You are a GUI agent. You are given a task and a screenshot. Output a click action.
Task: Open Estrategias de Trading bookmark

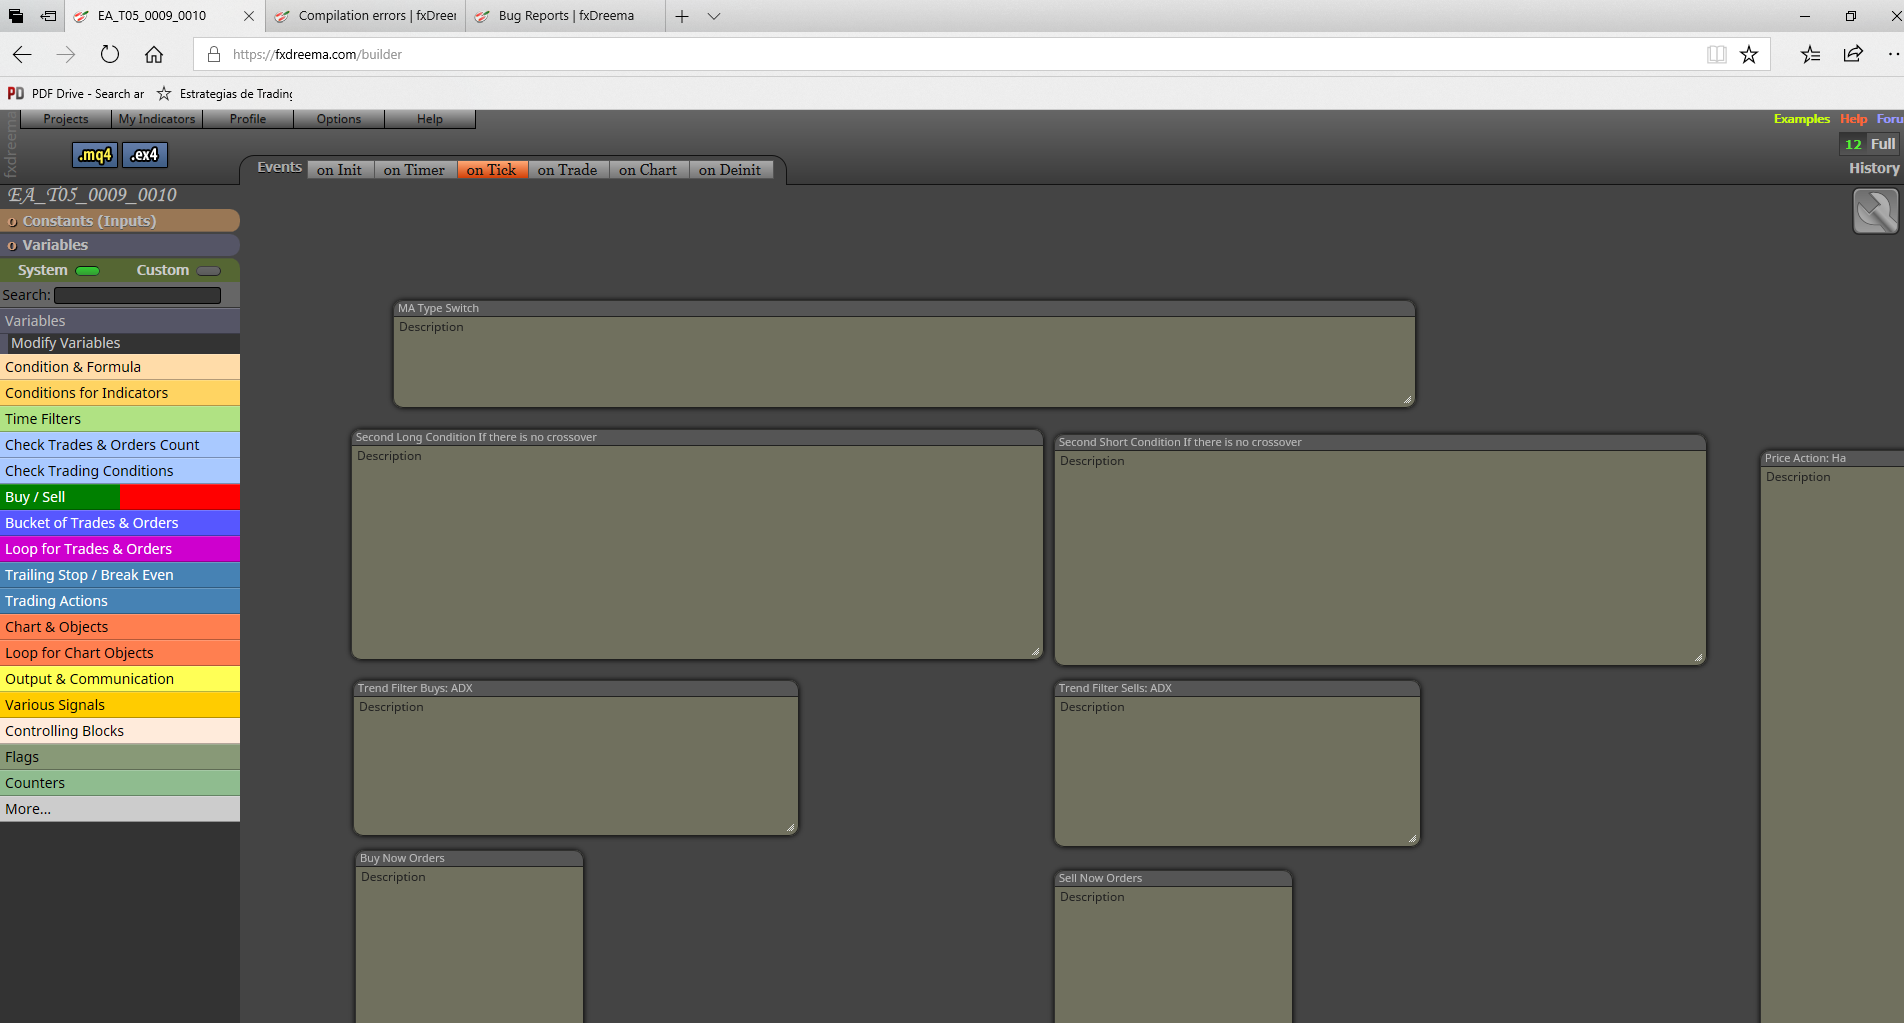click(225, 93)
